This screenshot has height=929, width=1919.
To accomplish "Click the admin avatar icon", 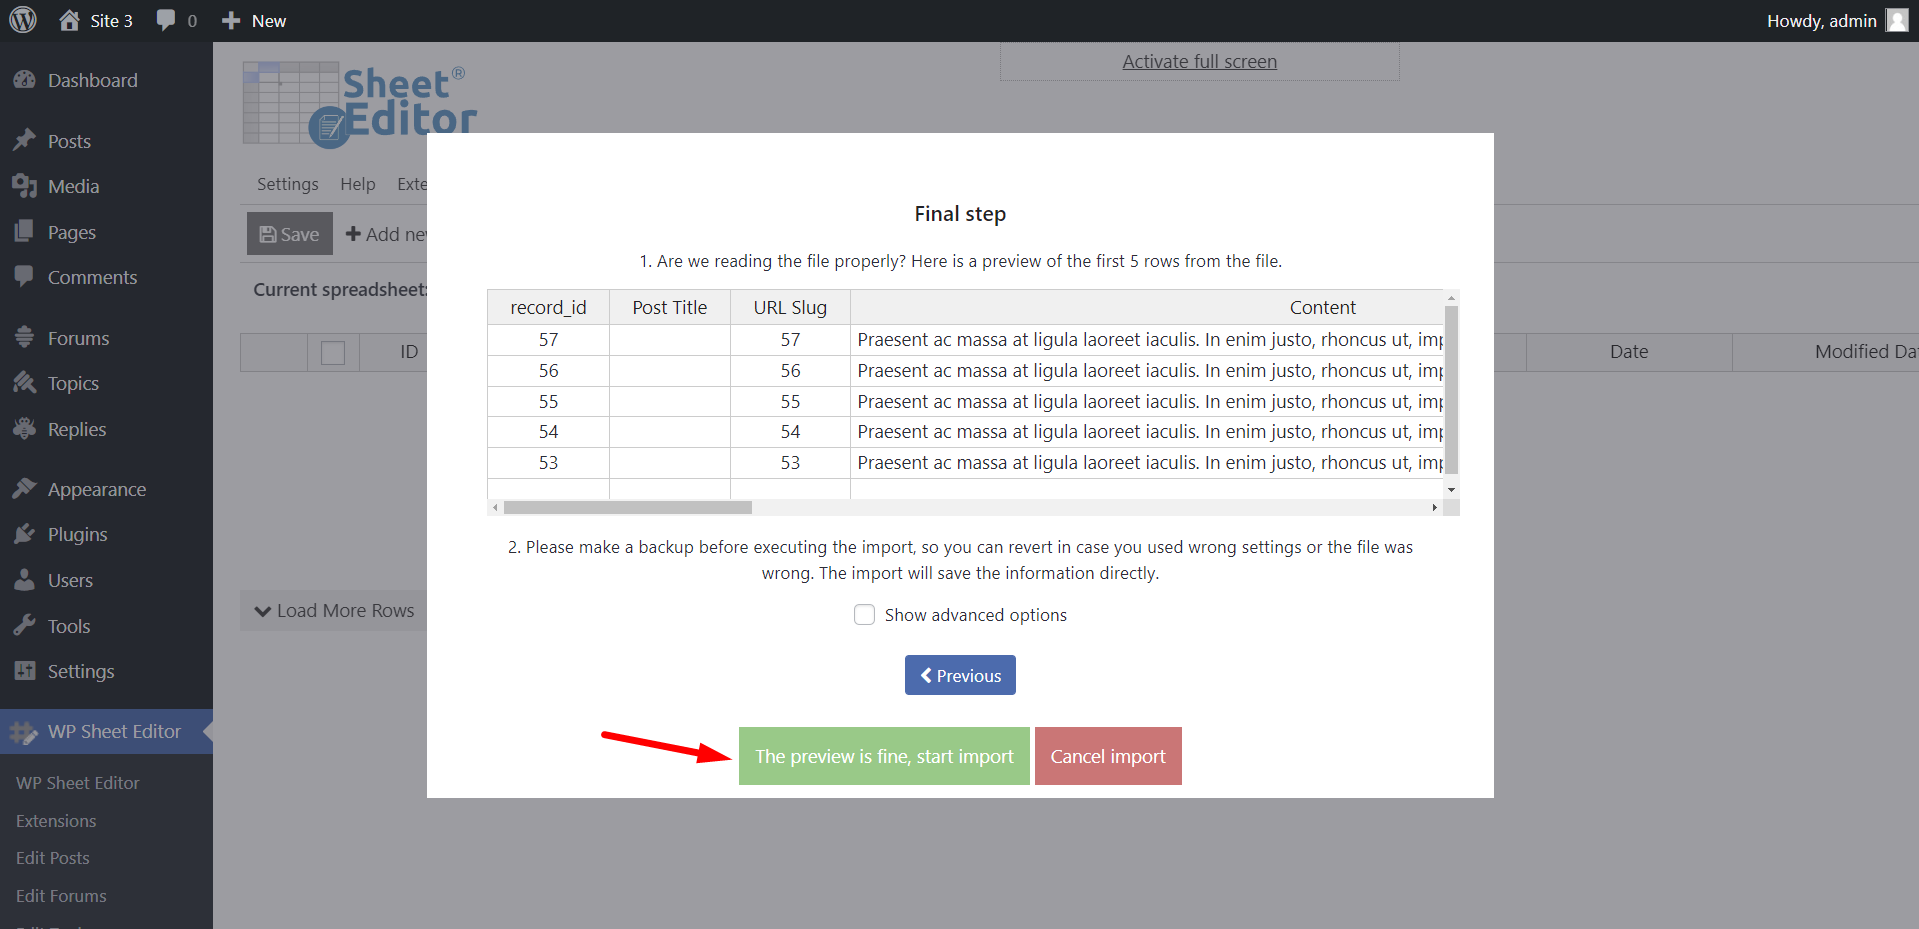I will (1897, 20).
